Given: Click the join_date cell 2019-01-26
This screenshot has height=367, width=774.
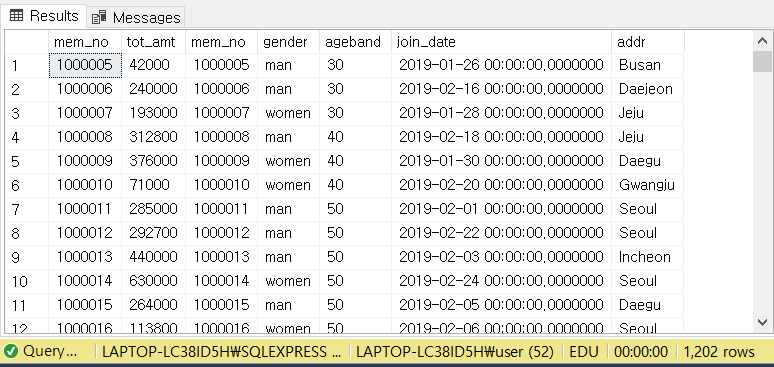Looking at the screenshot, I should click(x=502, y=65).
